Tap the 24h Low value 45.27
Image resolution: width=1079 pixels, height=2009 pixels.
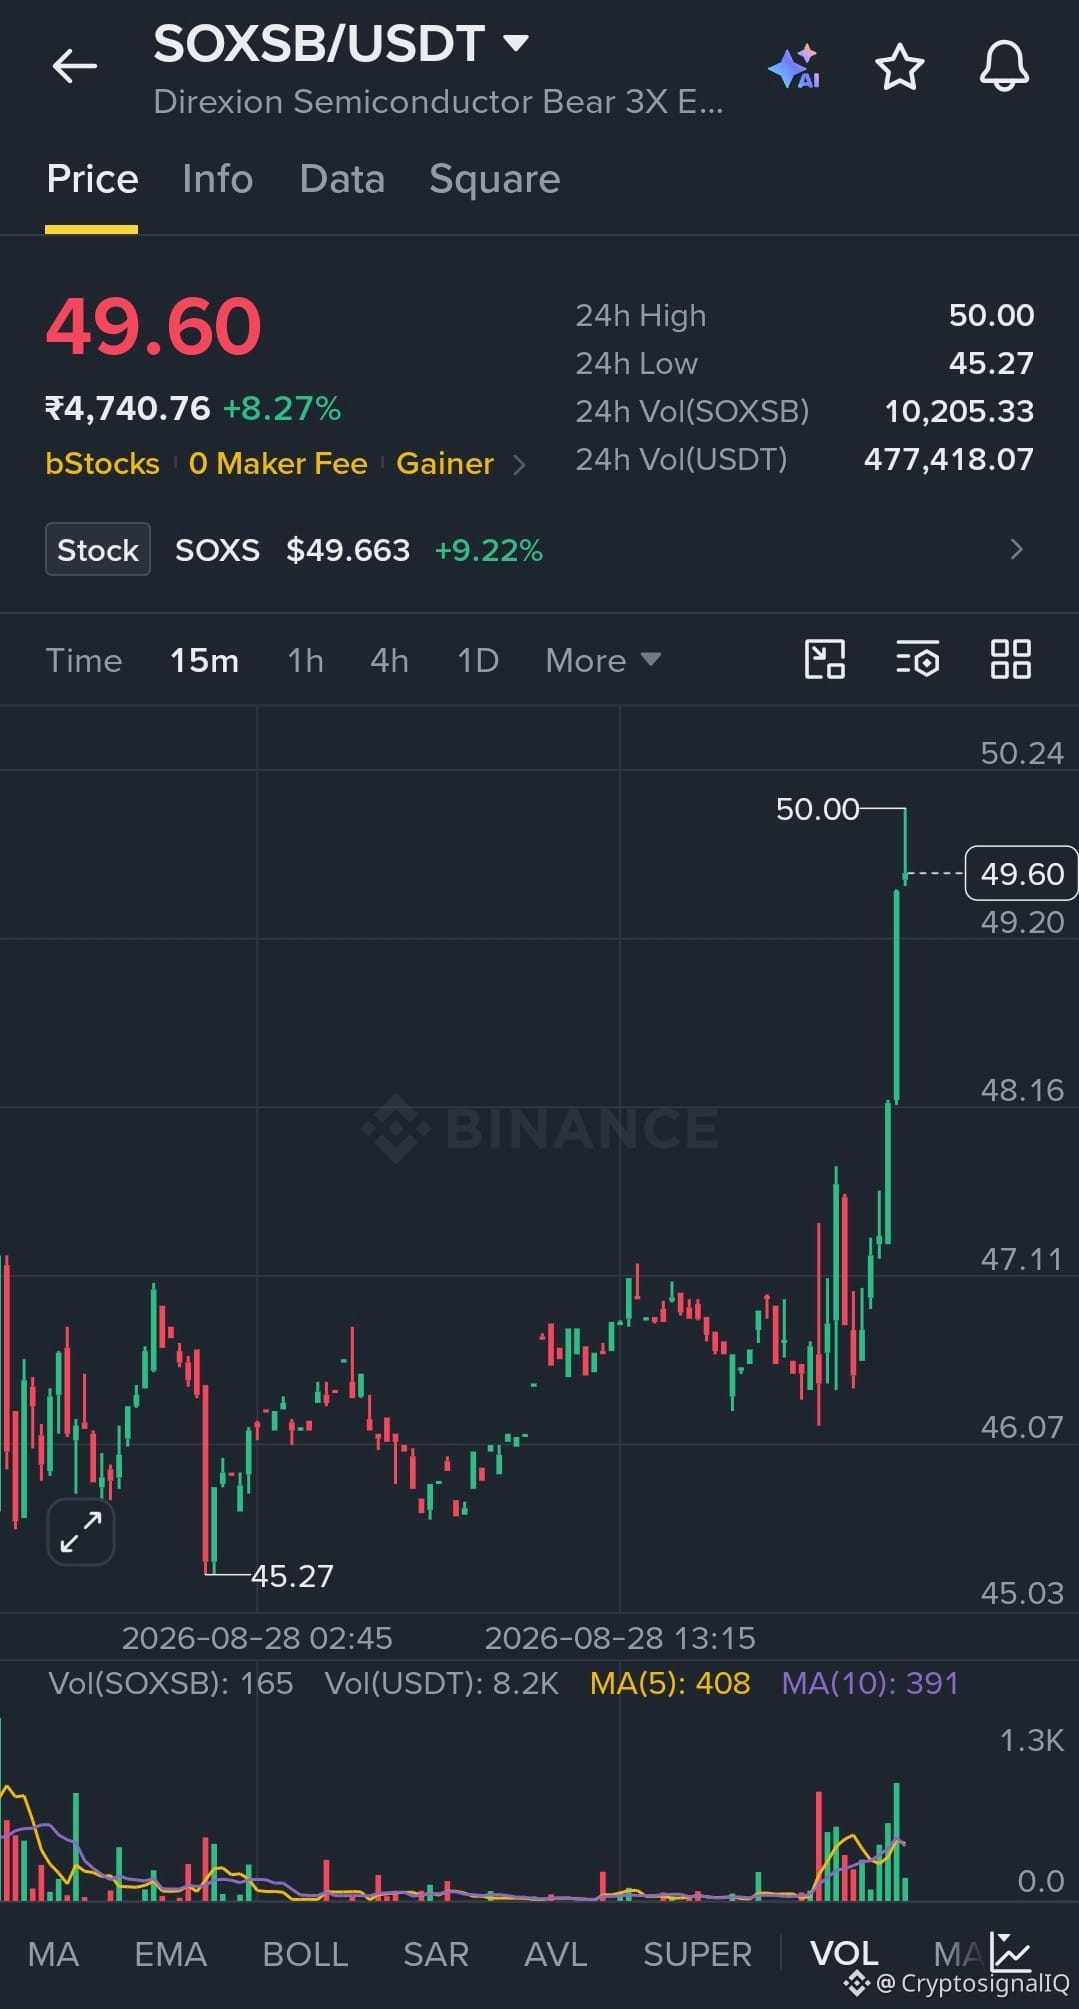991,363
